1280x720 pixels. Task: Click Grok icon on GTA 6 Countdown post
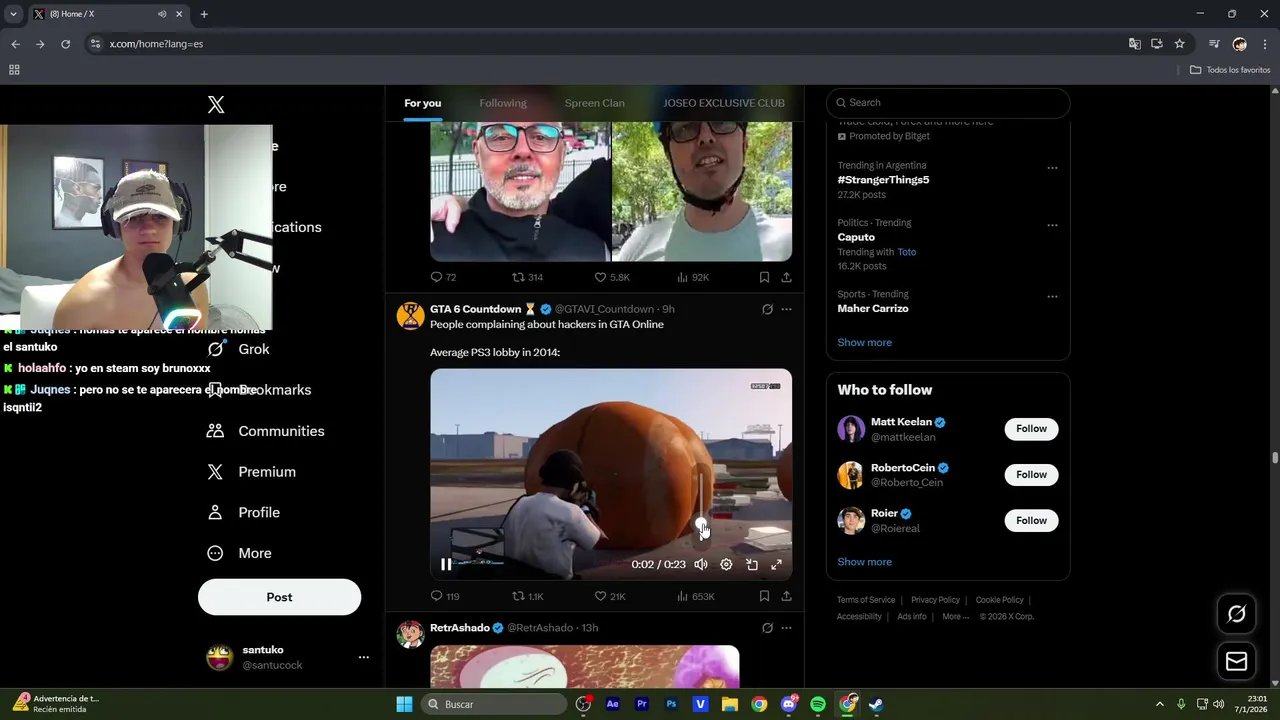767,309
